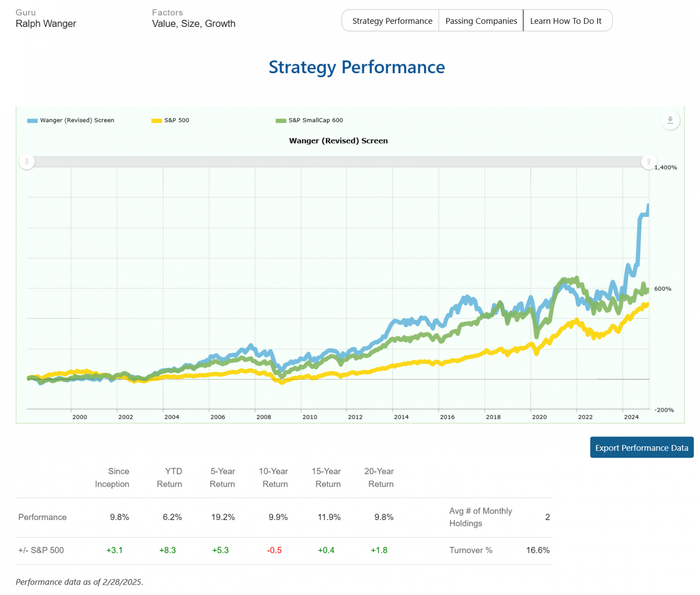Click the blue Wanger (Revised) Screen legend swatch

point(33,120)
